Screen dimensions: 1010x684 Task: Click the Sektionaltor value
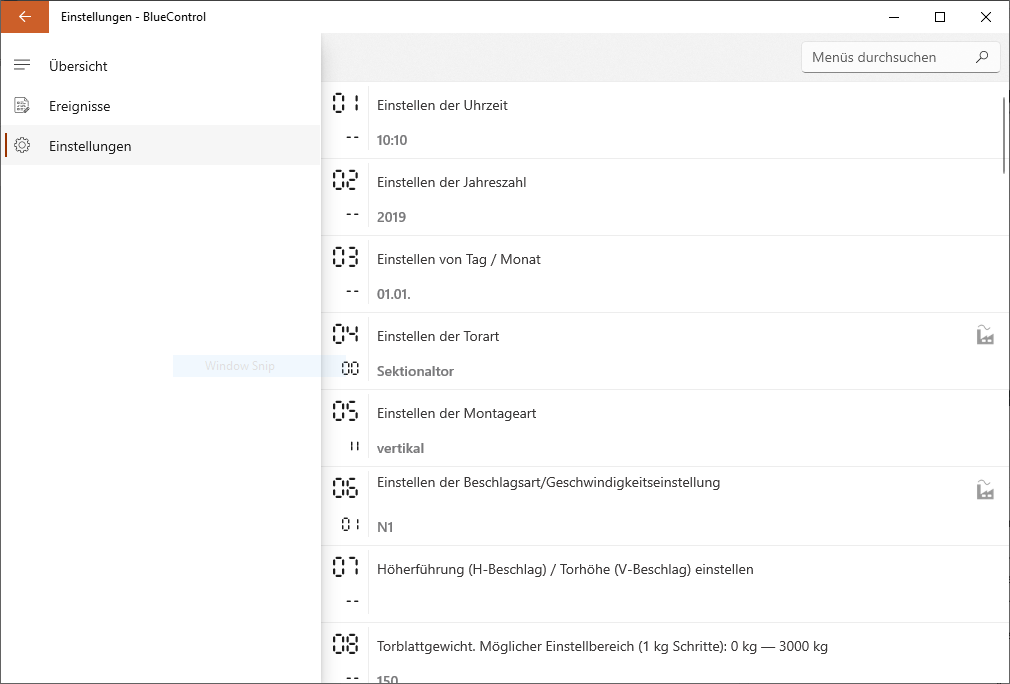[415, 371]
